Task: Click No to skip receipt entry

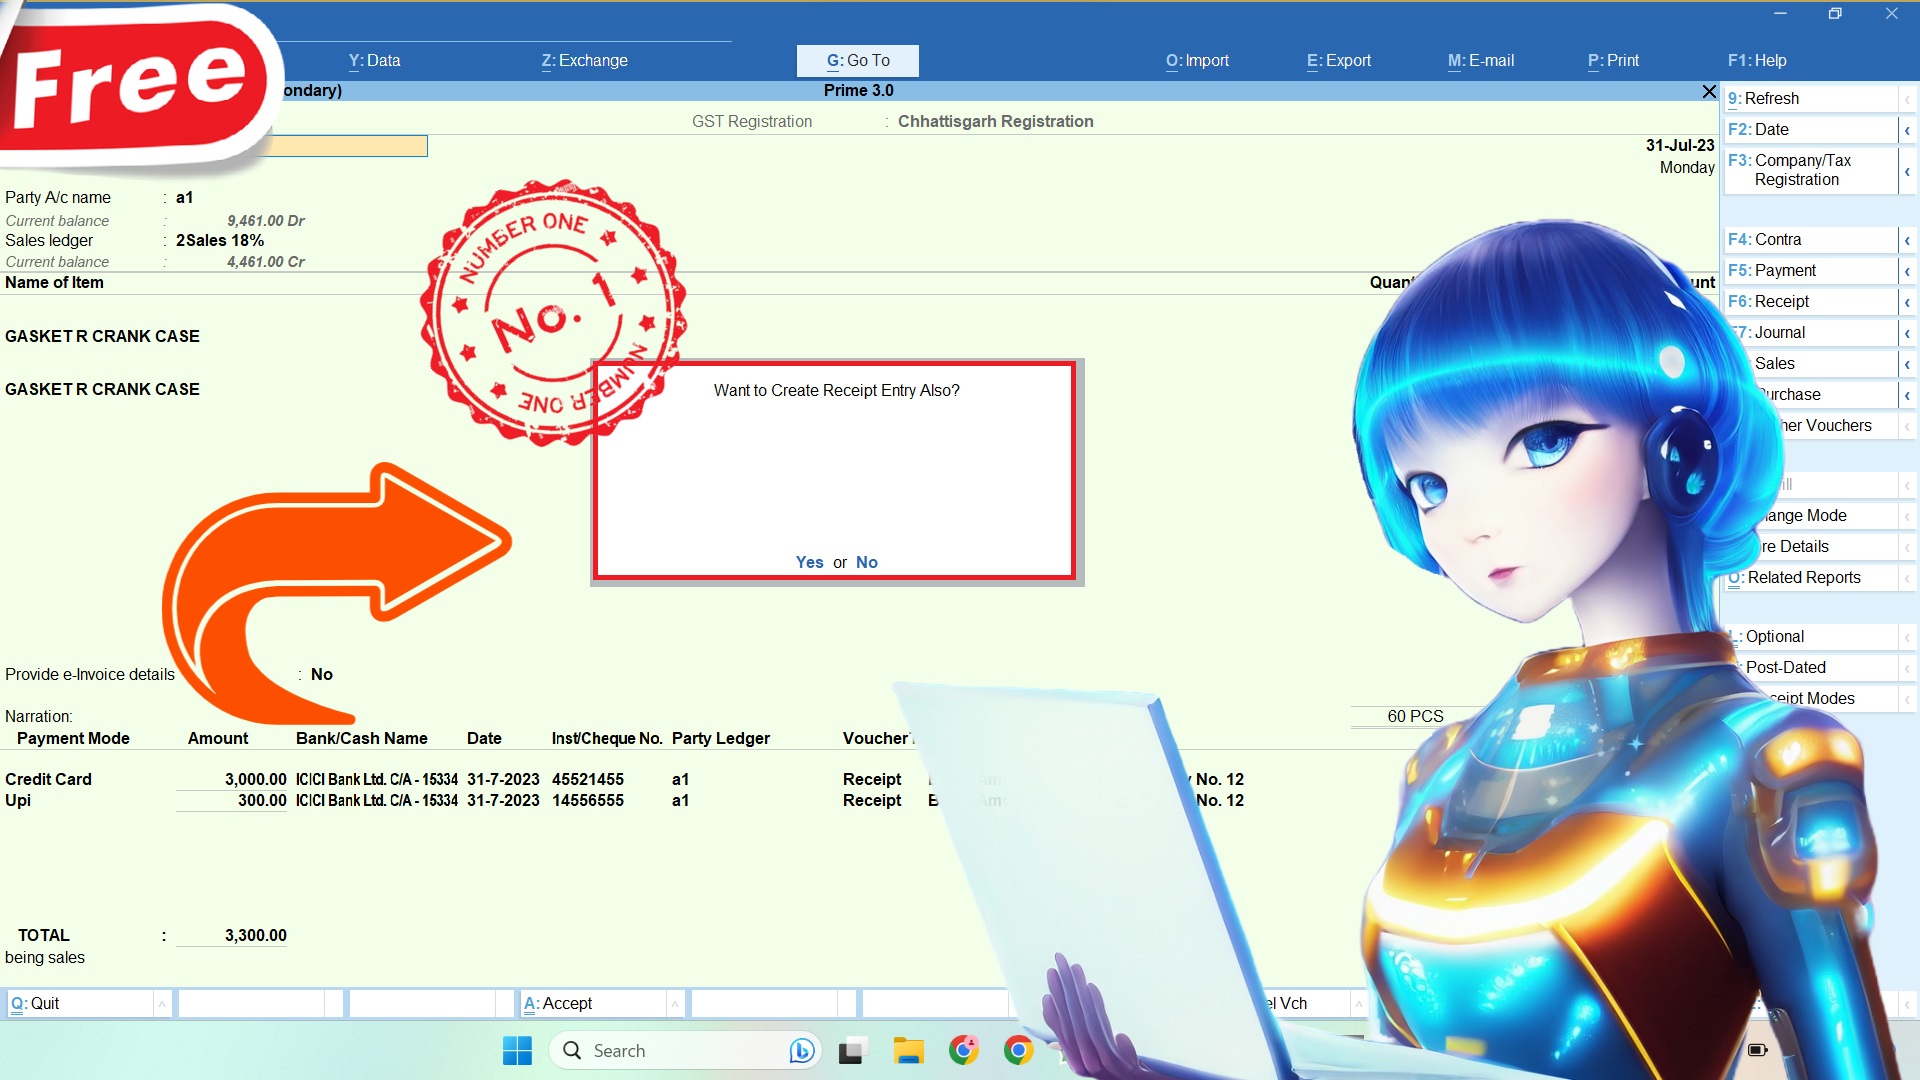Action: click(x=866, y=562)
